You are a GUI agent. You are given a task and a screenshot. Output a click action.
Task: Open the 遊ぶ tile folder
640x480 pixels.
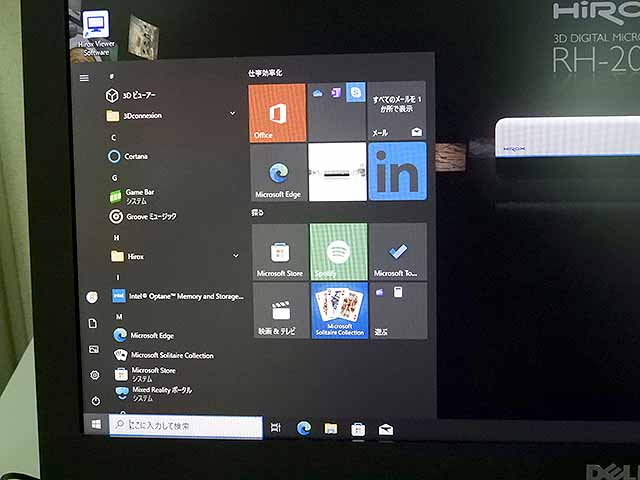tap(399, 311)
